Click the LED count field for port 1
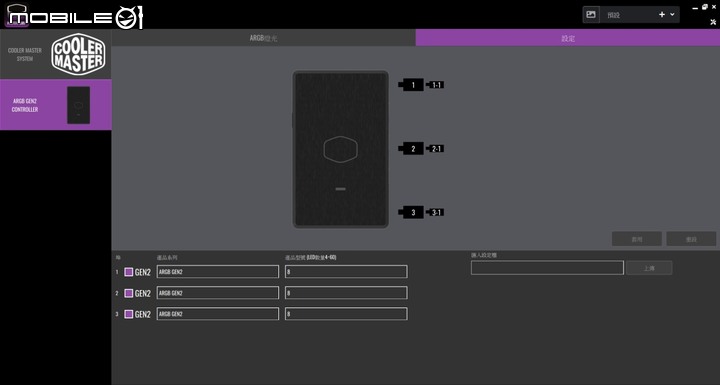 click(x=346, y=272)
